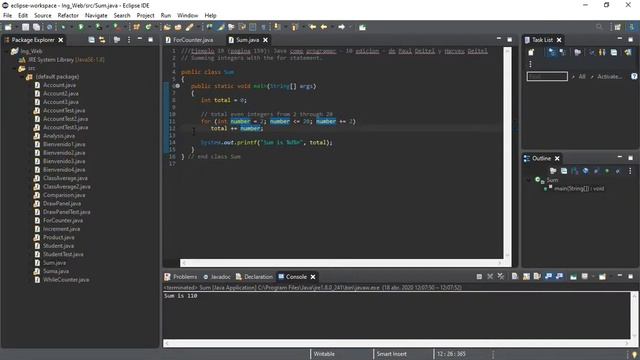Click Pin Console icon
Screen dimensions: 640x360
point(573,276)
